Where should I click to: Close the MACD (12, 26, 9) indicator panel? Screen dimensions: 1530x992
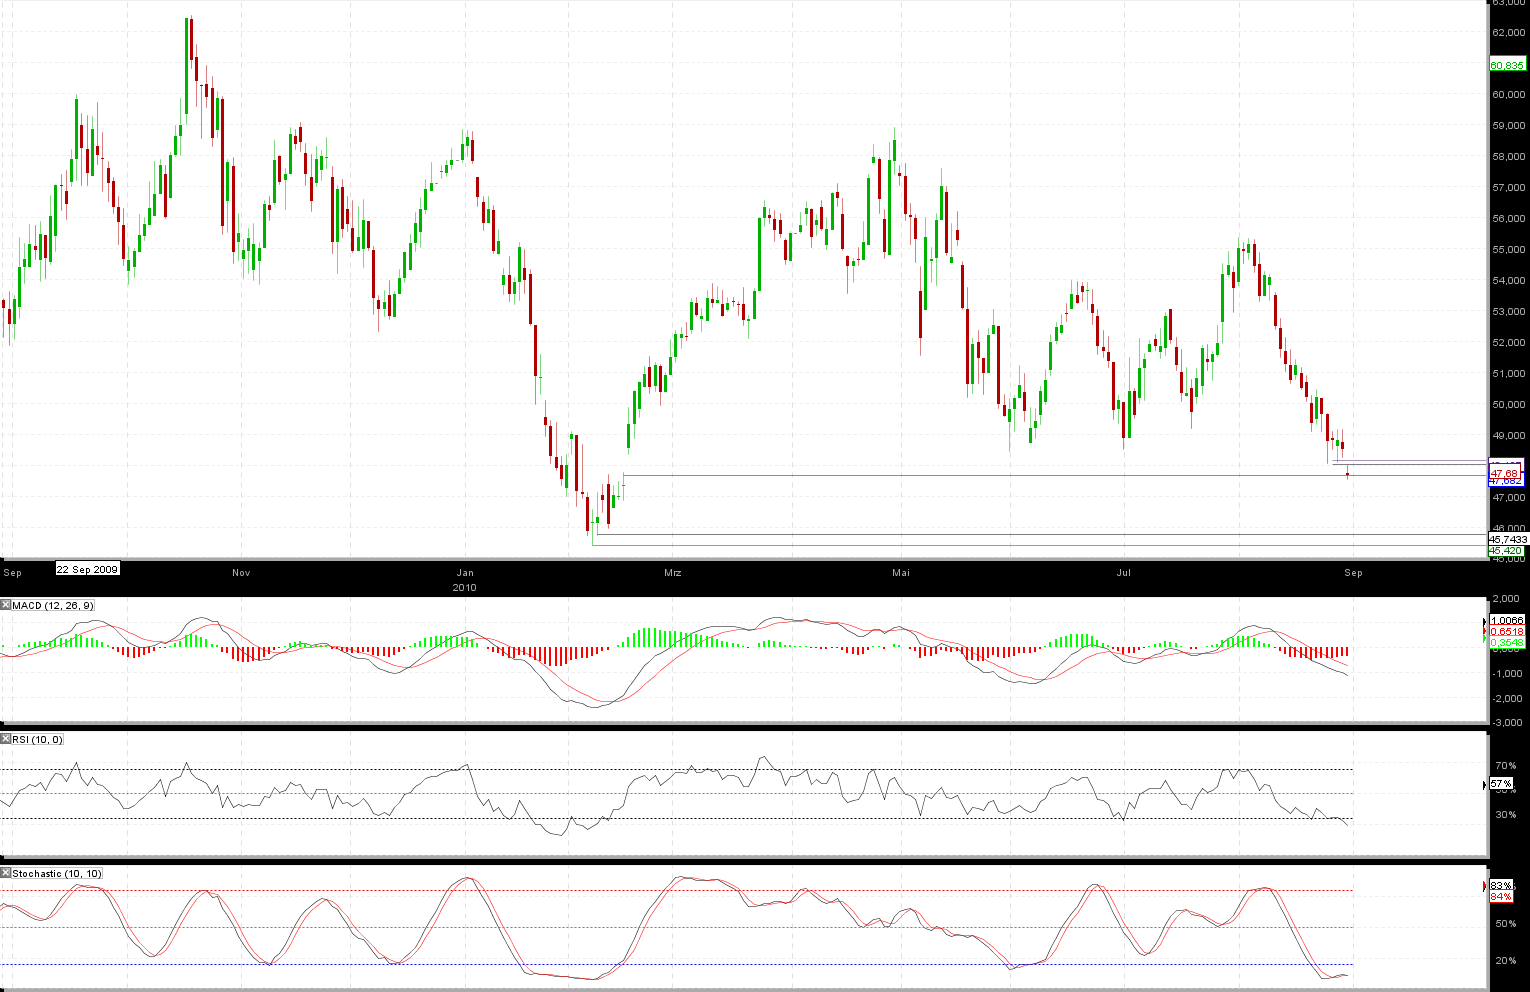coord(5,605)
